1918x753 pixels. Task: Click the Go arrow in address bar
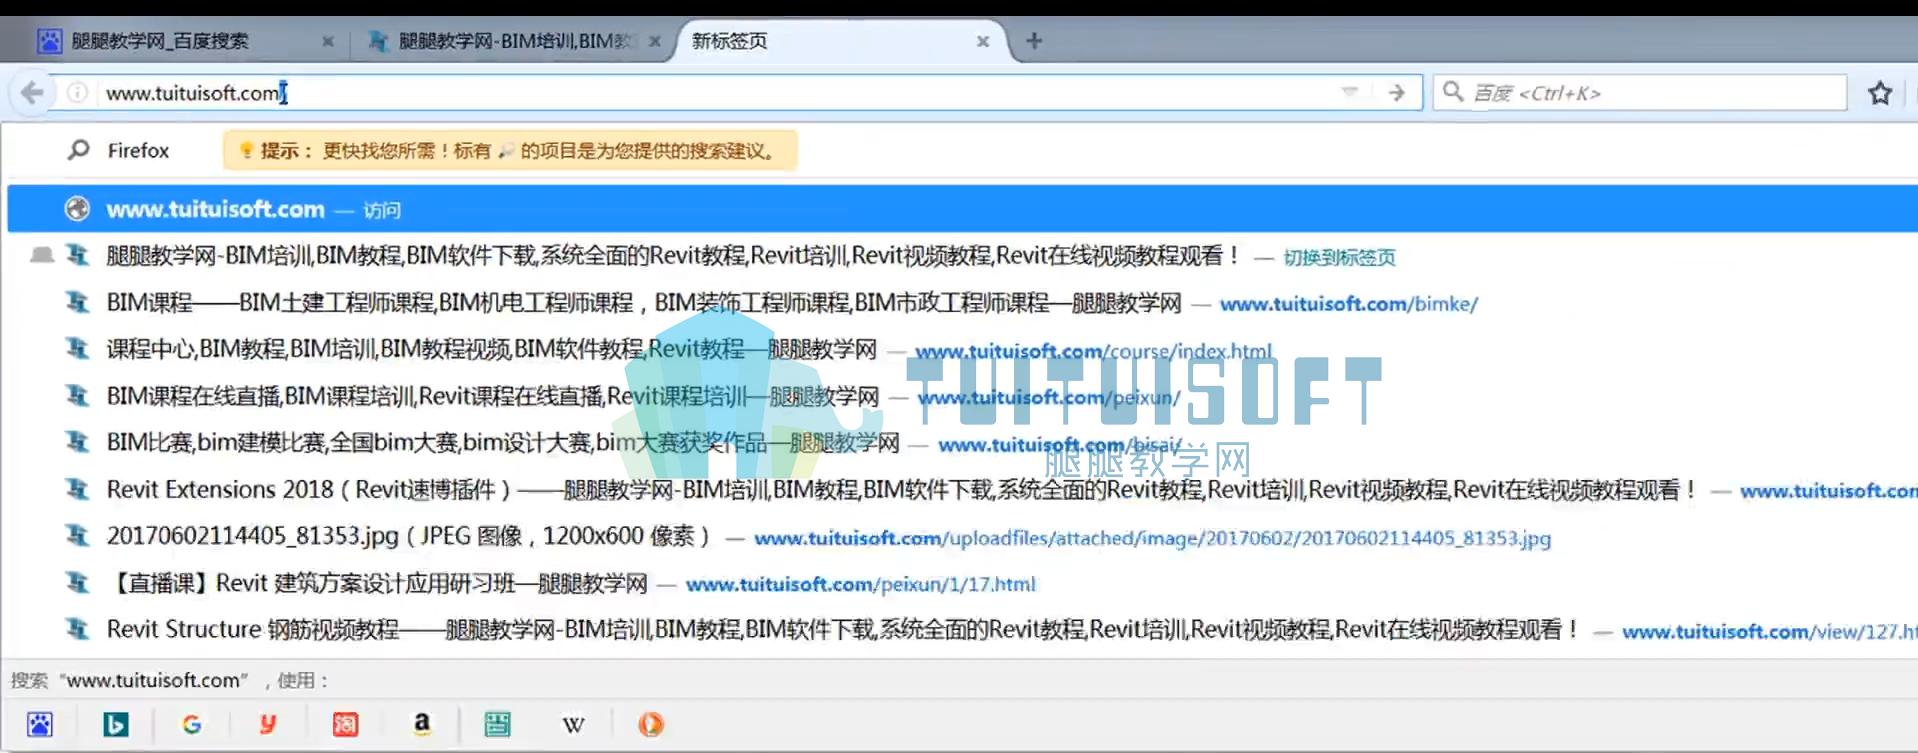click(x=1397, y=93)
